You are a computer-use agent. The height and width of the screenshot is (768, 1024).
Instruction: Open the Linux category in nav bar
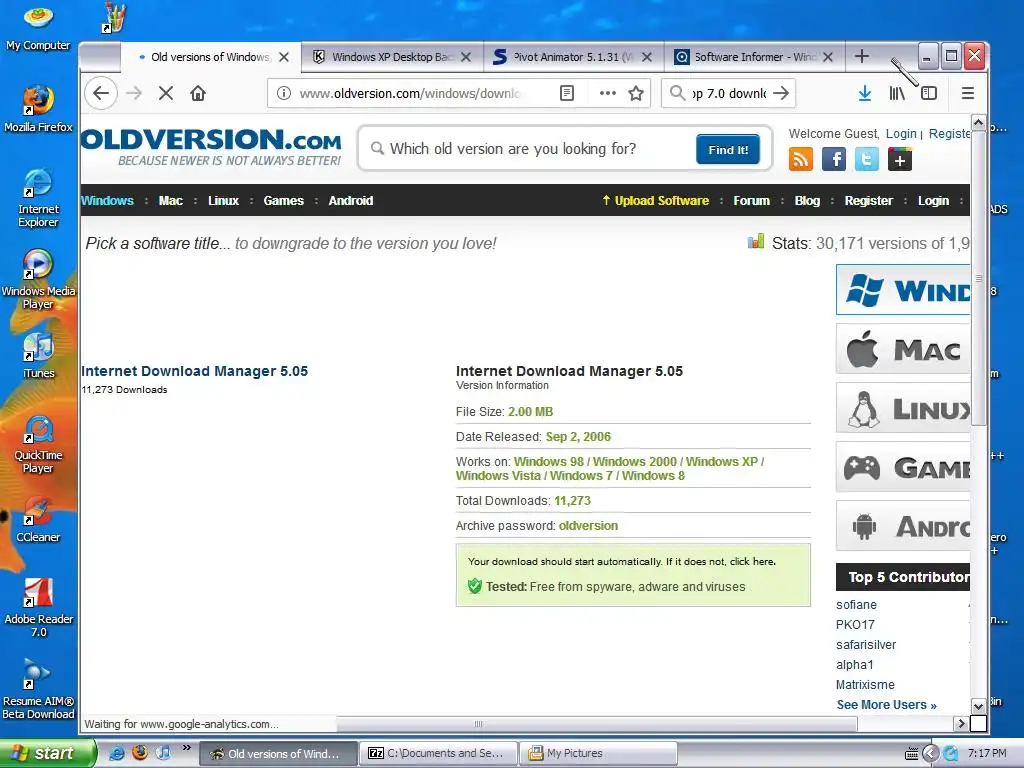[x=223, y=200]
